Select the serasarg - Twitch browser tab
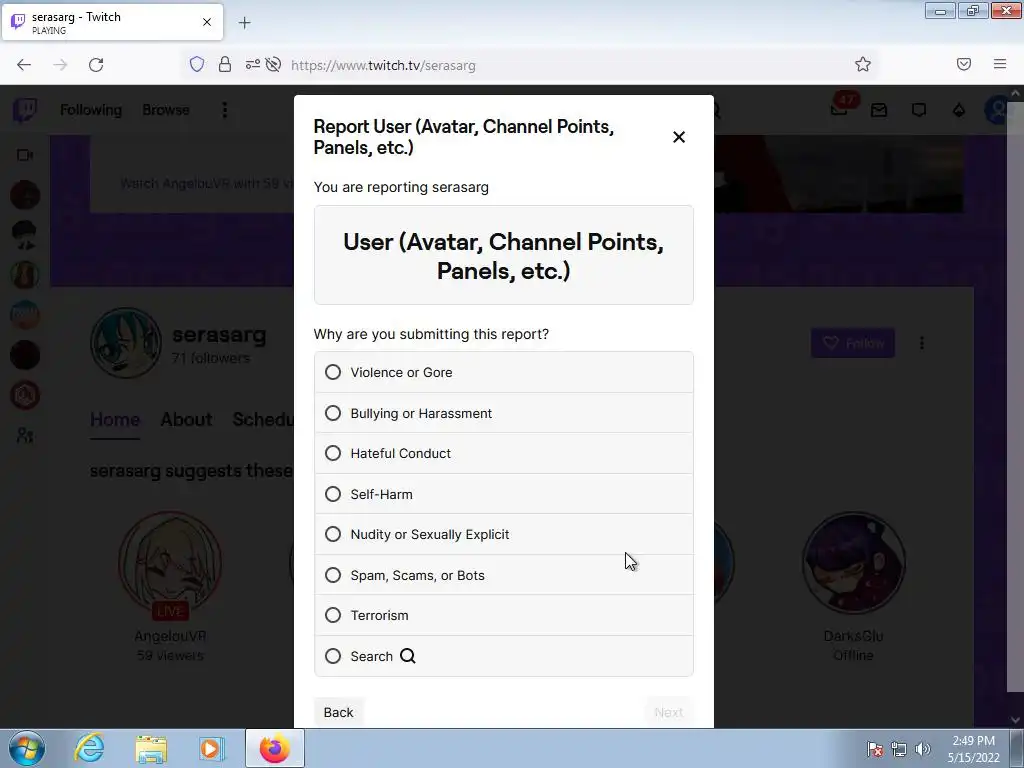The height and width of the screenshot is (768, 1024). click(x=112, y=22)
